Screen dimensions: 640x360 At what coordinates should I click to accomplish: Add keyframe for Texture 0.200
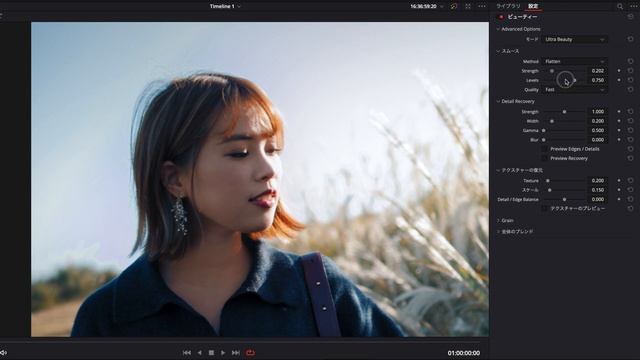619,180
